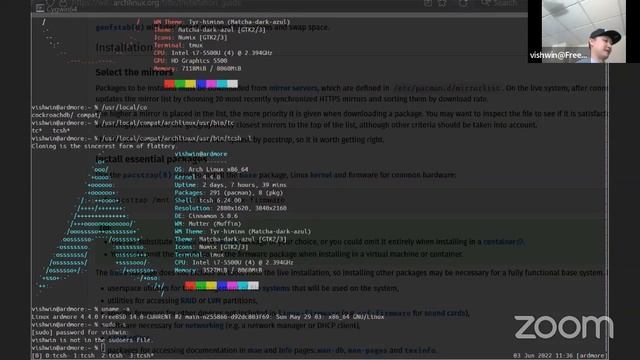640x360 pixels.
Task: Click the browser reload icon in the background window
Action: point(463,4)
